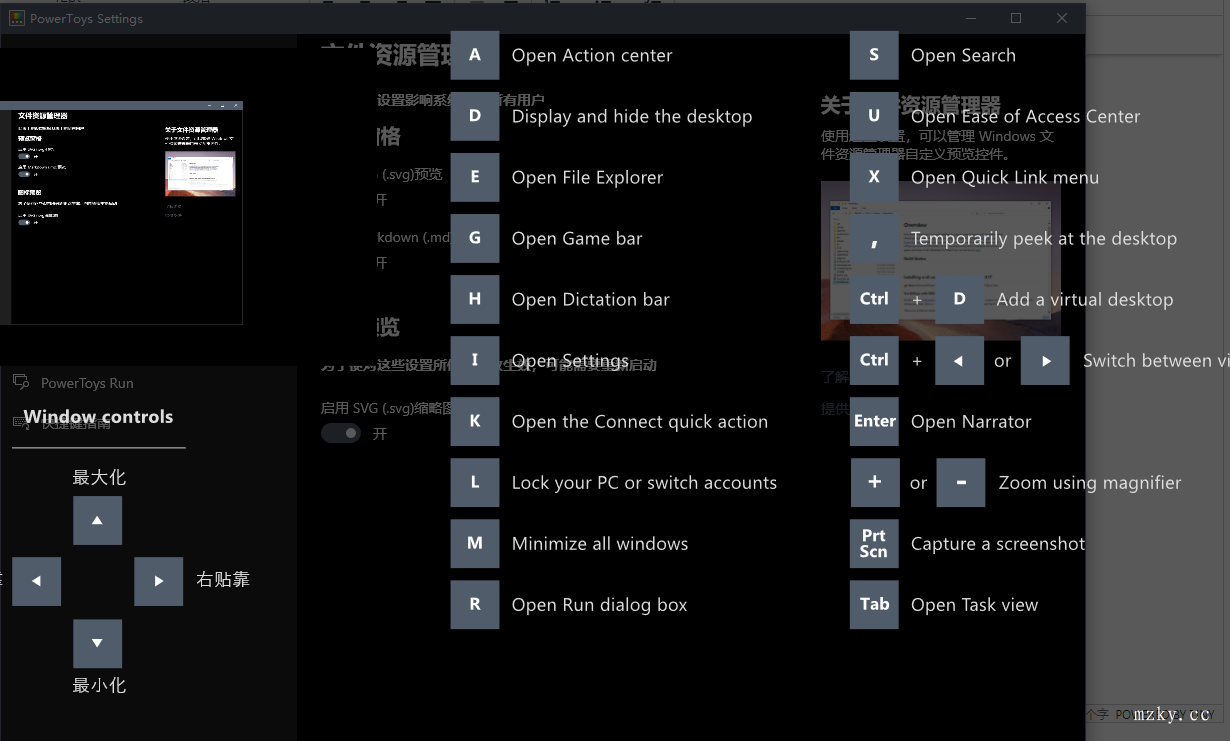
Task: Click the 'Capture a screenshot' label
Action: [998, 543]
